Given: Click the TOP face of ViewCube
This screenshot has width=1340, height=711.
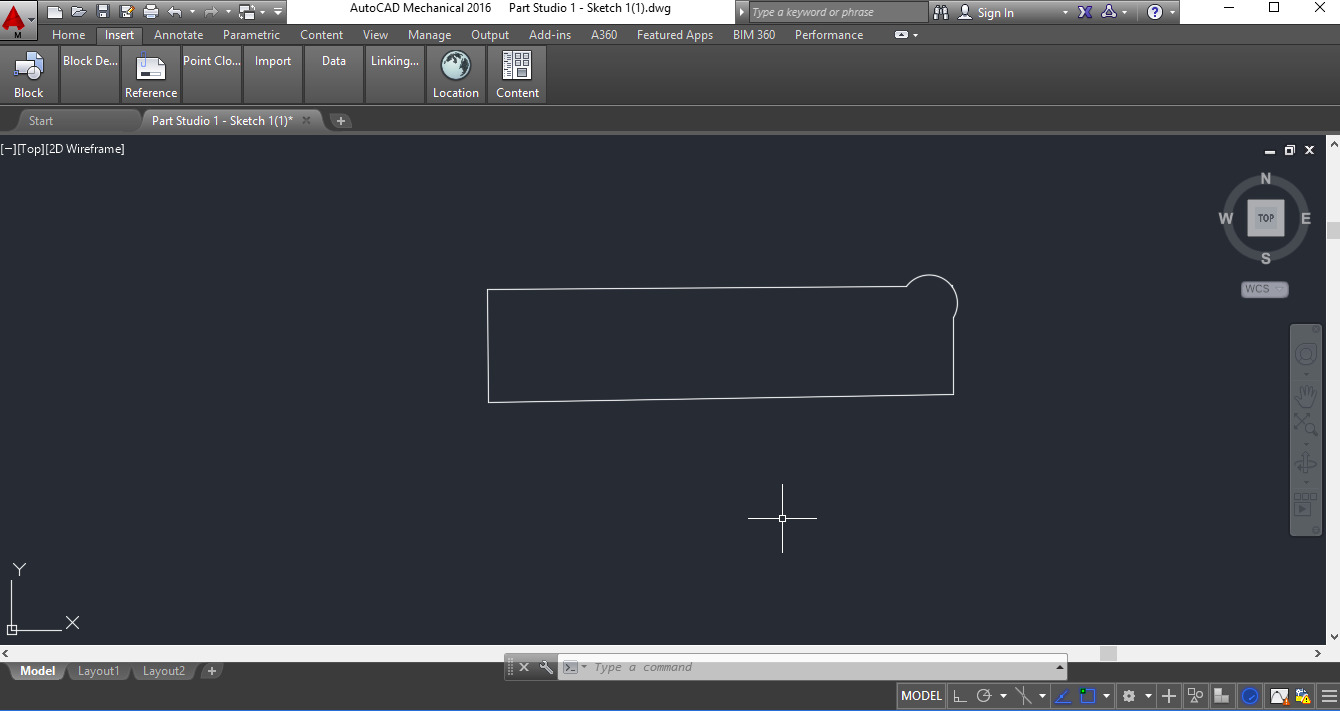Looking at the screenshot, I should point(1266,218).
